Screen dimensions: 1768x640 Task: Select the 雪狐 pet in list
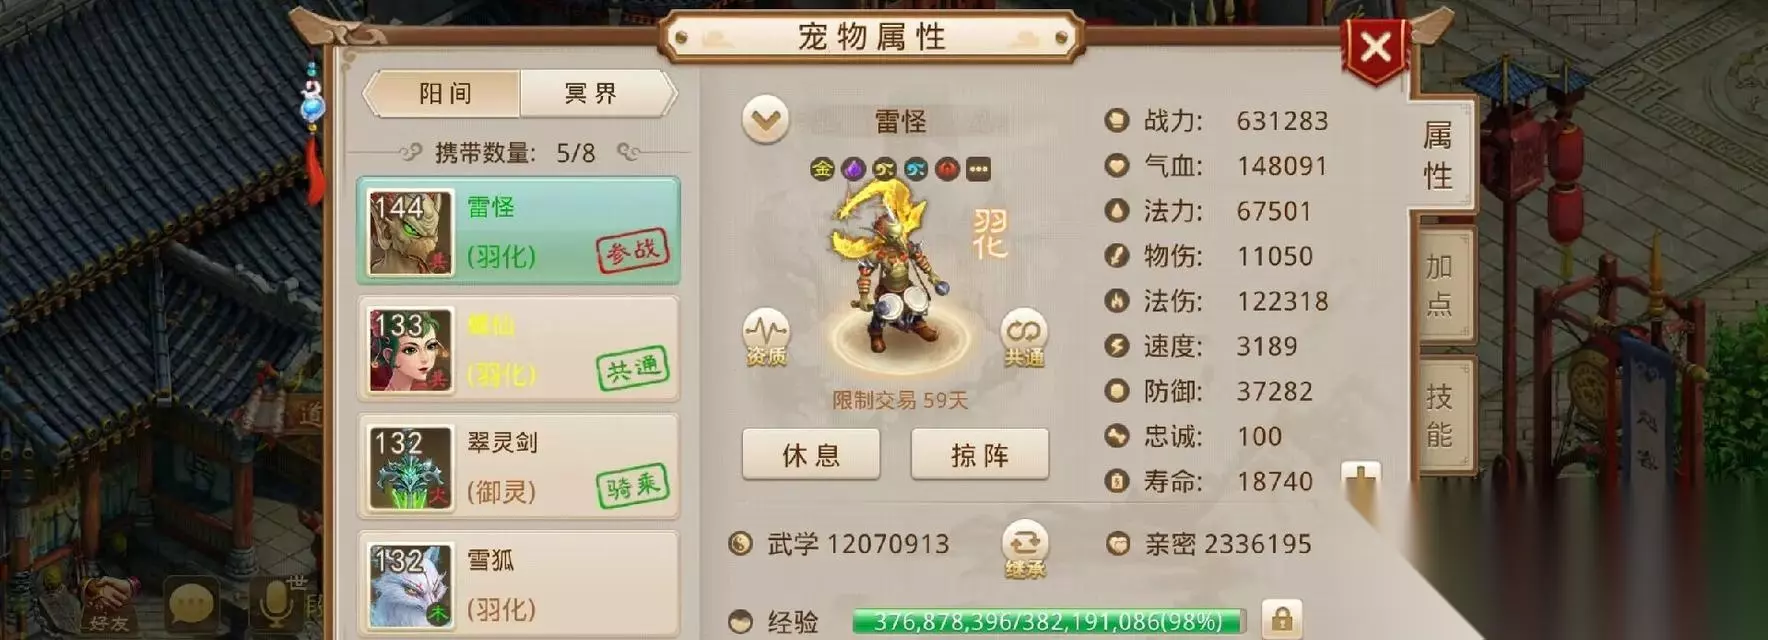point(519,585)
